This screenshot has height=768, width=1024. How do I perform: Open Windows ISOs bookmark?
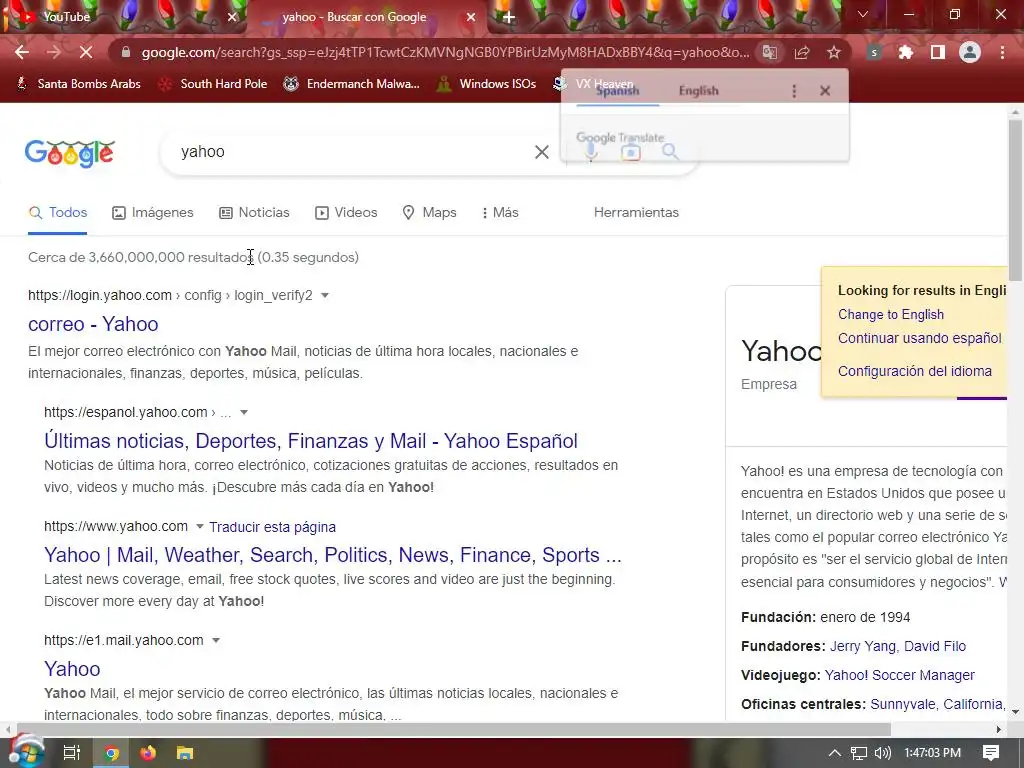(487, 84)
